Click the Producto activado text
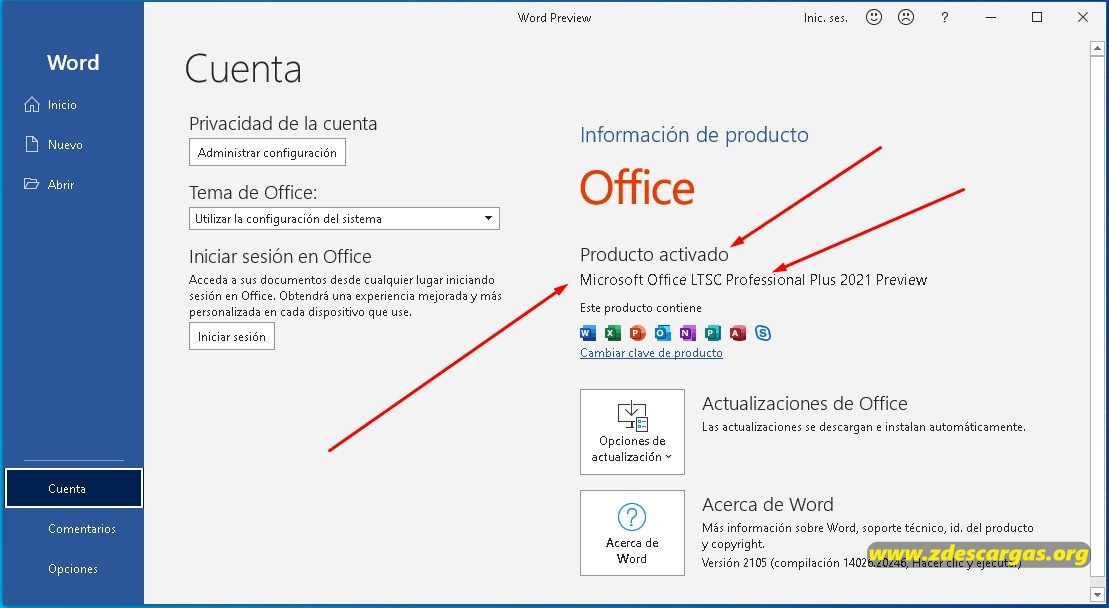 click(654, 255)
